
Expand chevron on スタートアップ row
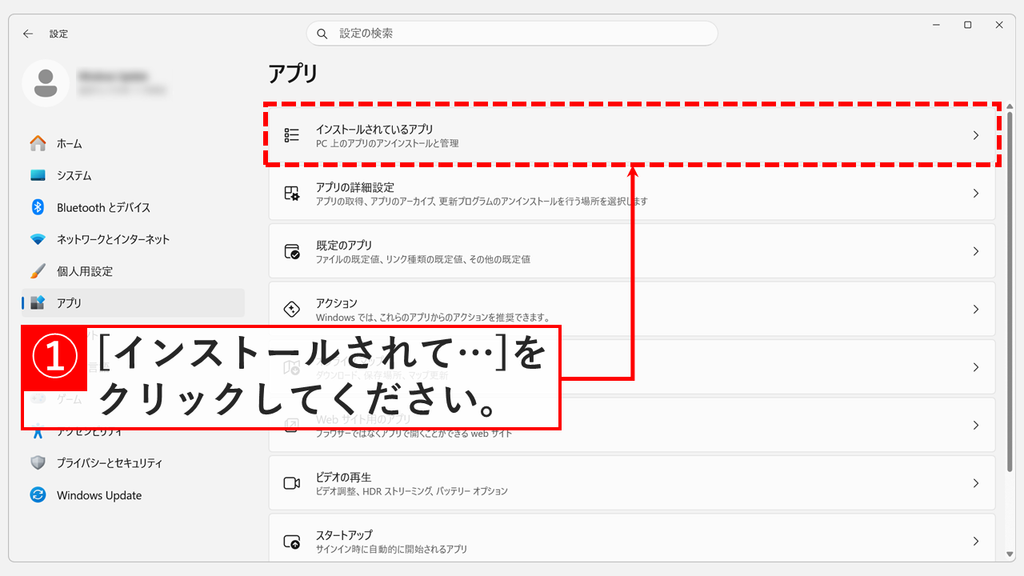point(976,541)
